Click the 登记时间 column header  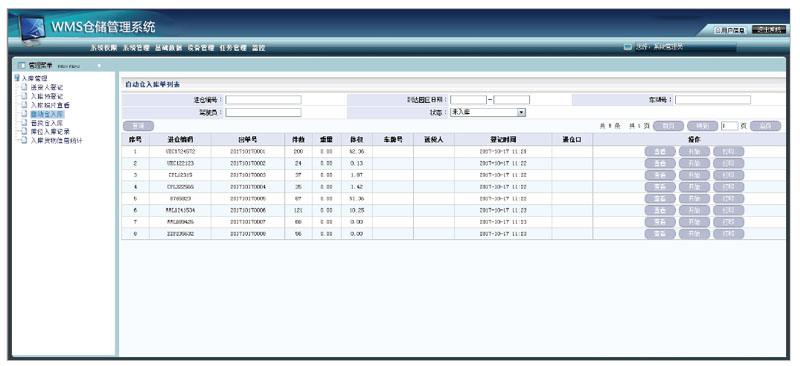(503, 139)
